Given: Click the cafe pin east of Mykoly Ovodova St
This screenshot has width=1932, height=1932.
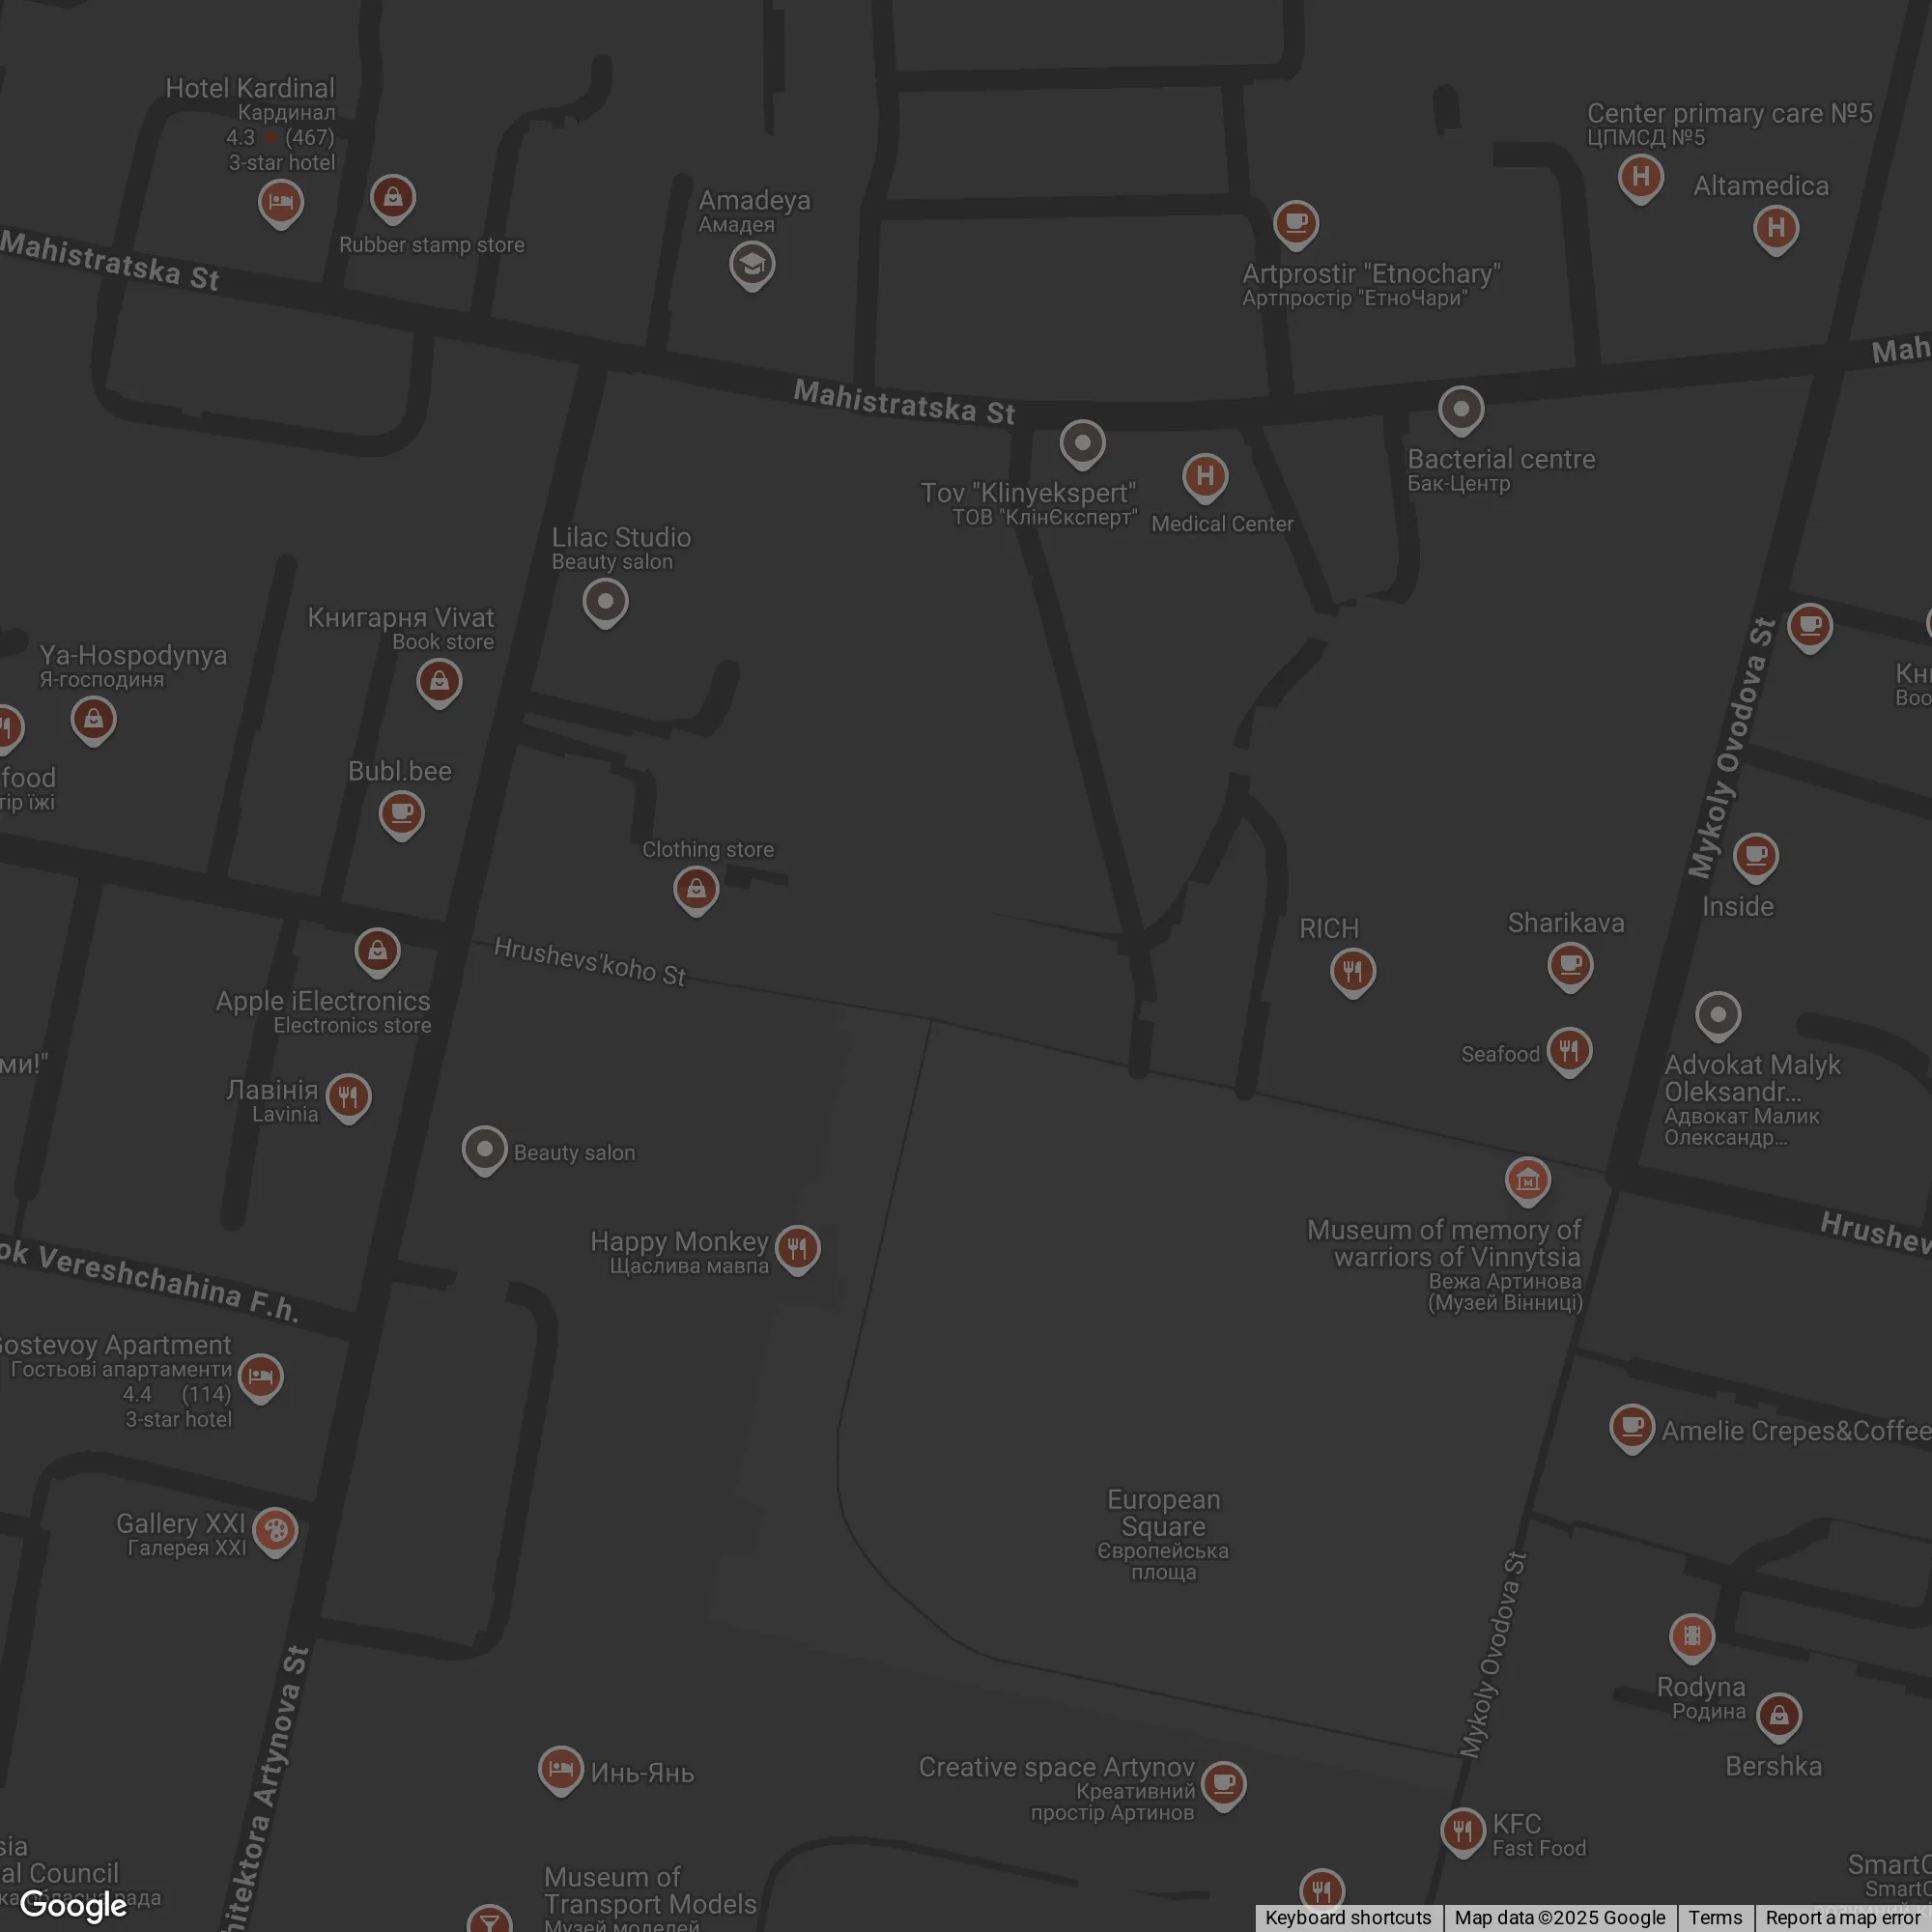Looking at the screenshot, I should 1809,628.
